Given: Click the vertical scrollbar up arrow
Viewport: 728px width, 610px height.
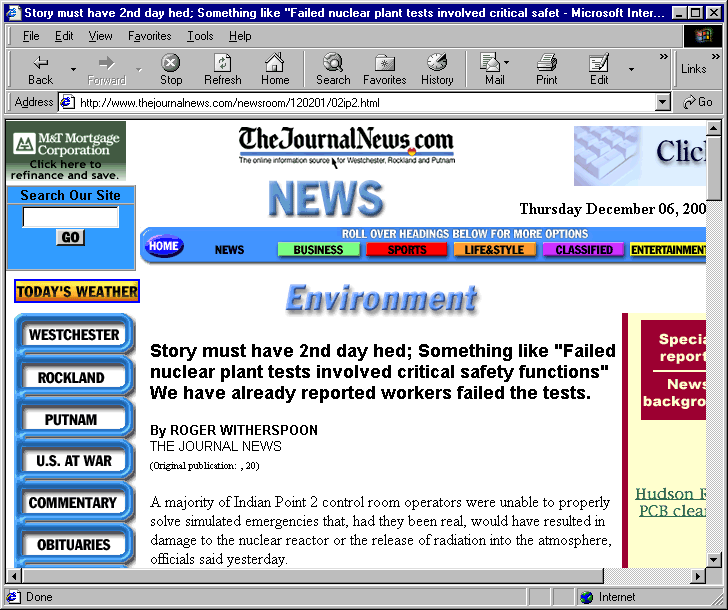Looking at the screenshot, I should tap(714, 128).
